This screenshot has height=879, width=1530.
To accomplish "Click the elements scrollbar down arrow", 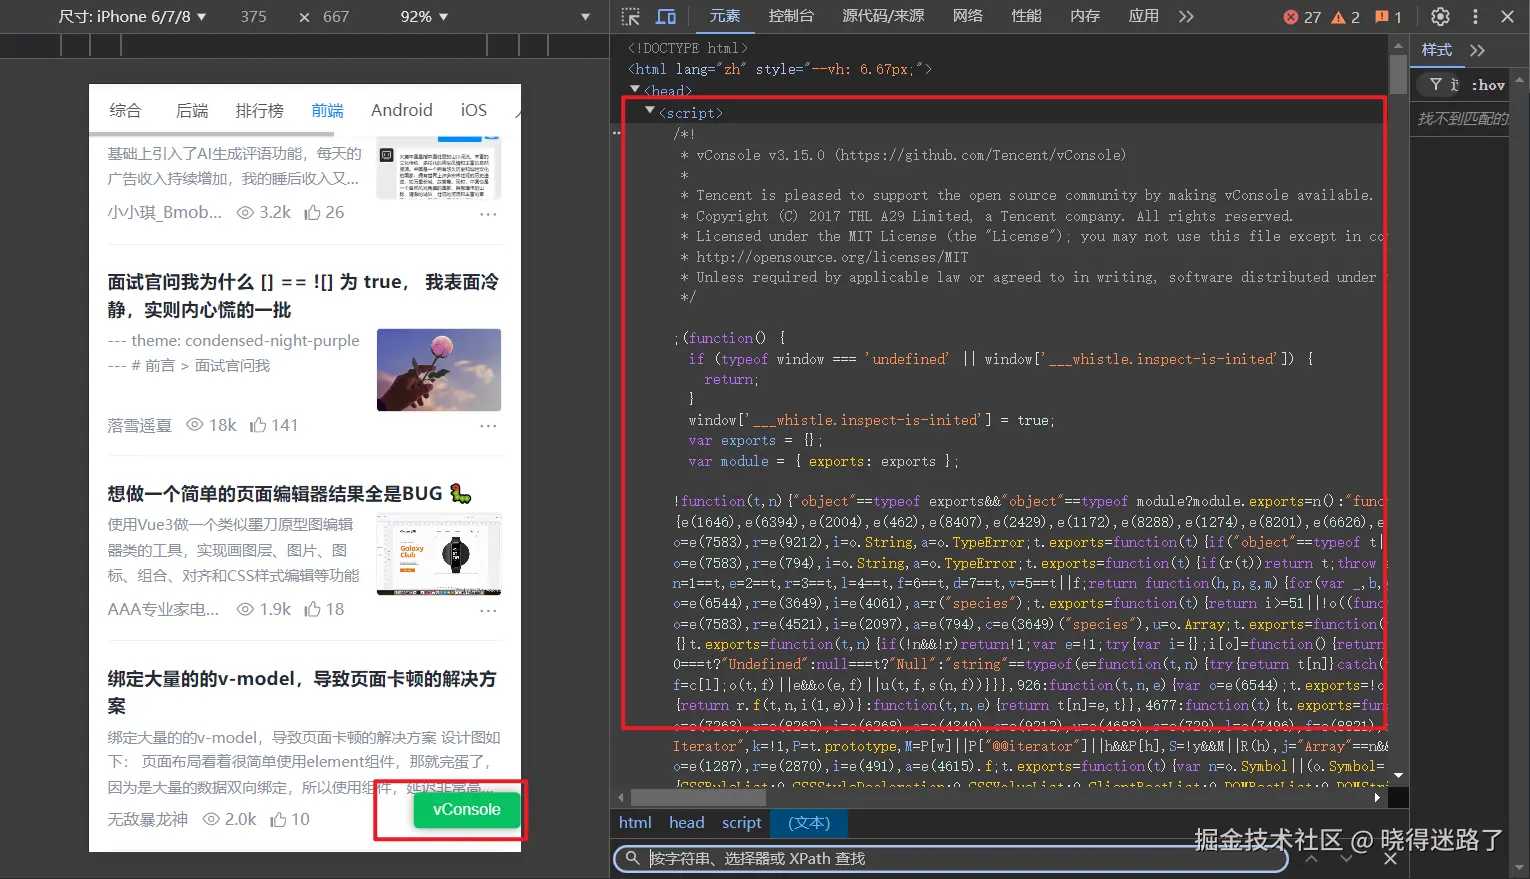I will click(x=1398, y=775).
